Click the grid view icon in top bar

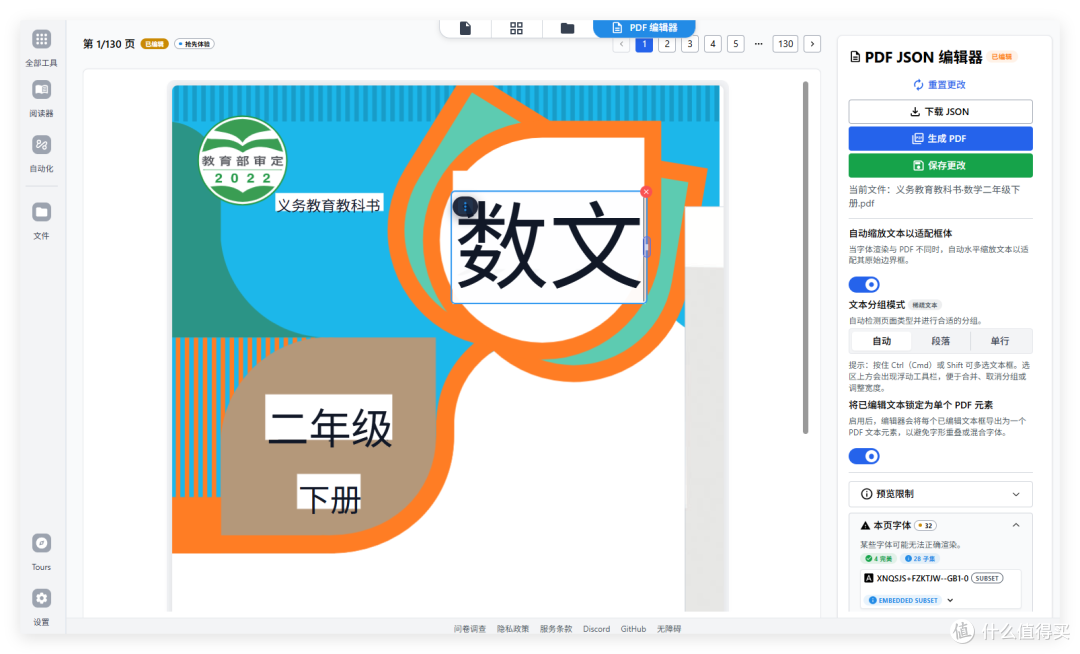click(x=517, y=28)
